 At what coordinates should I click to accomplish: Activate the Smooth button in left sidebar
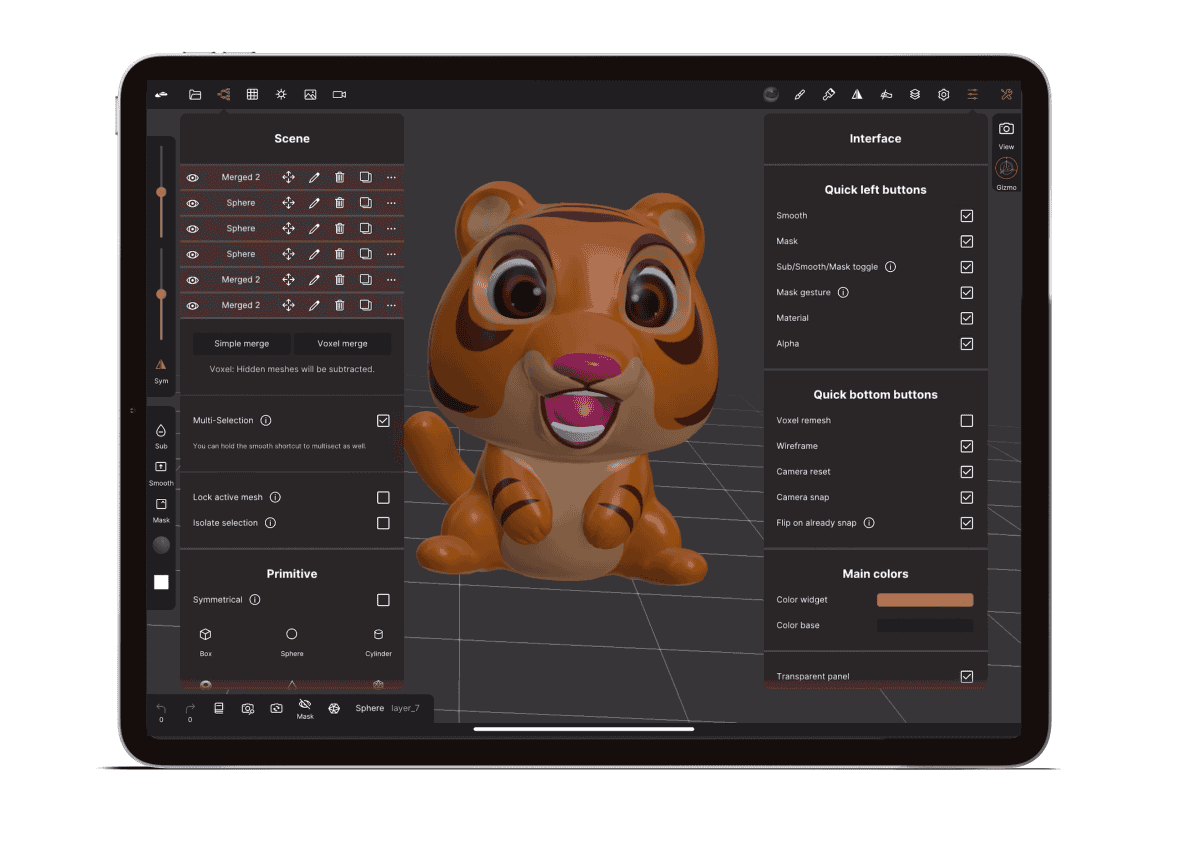click(161, 473)
